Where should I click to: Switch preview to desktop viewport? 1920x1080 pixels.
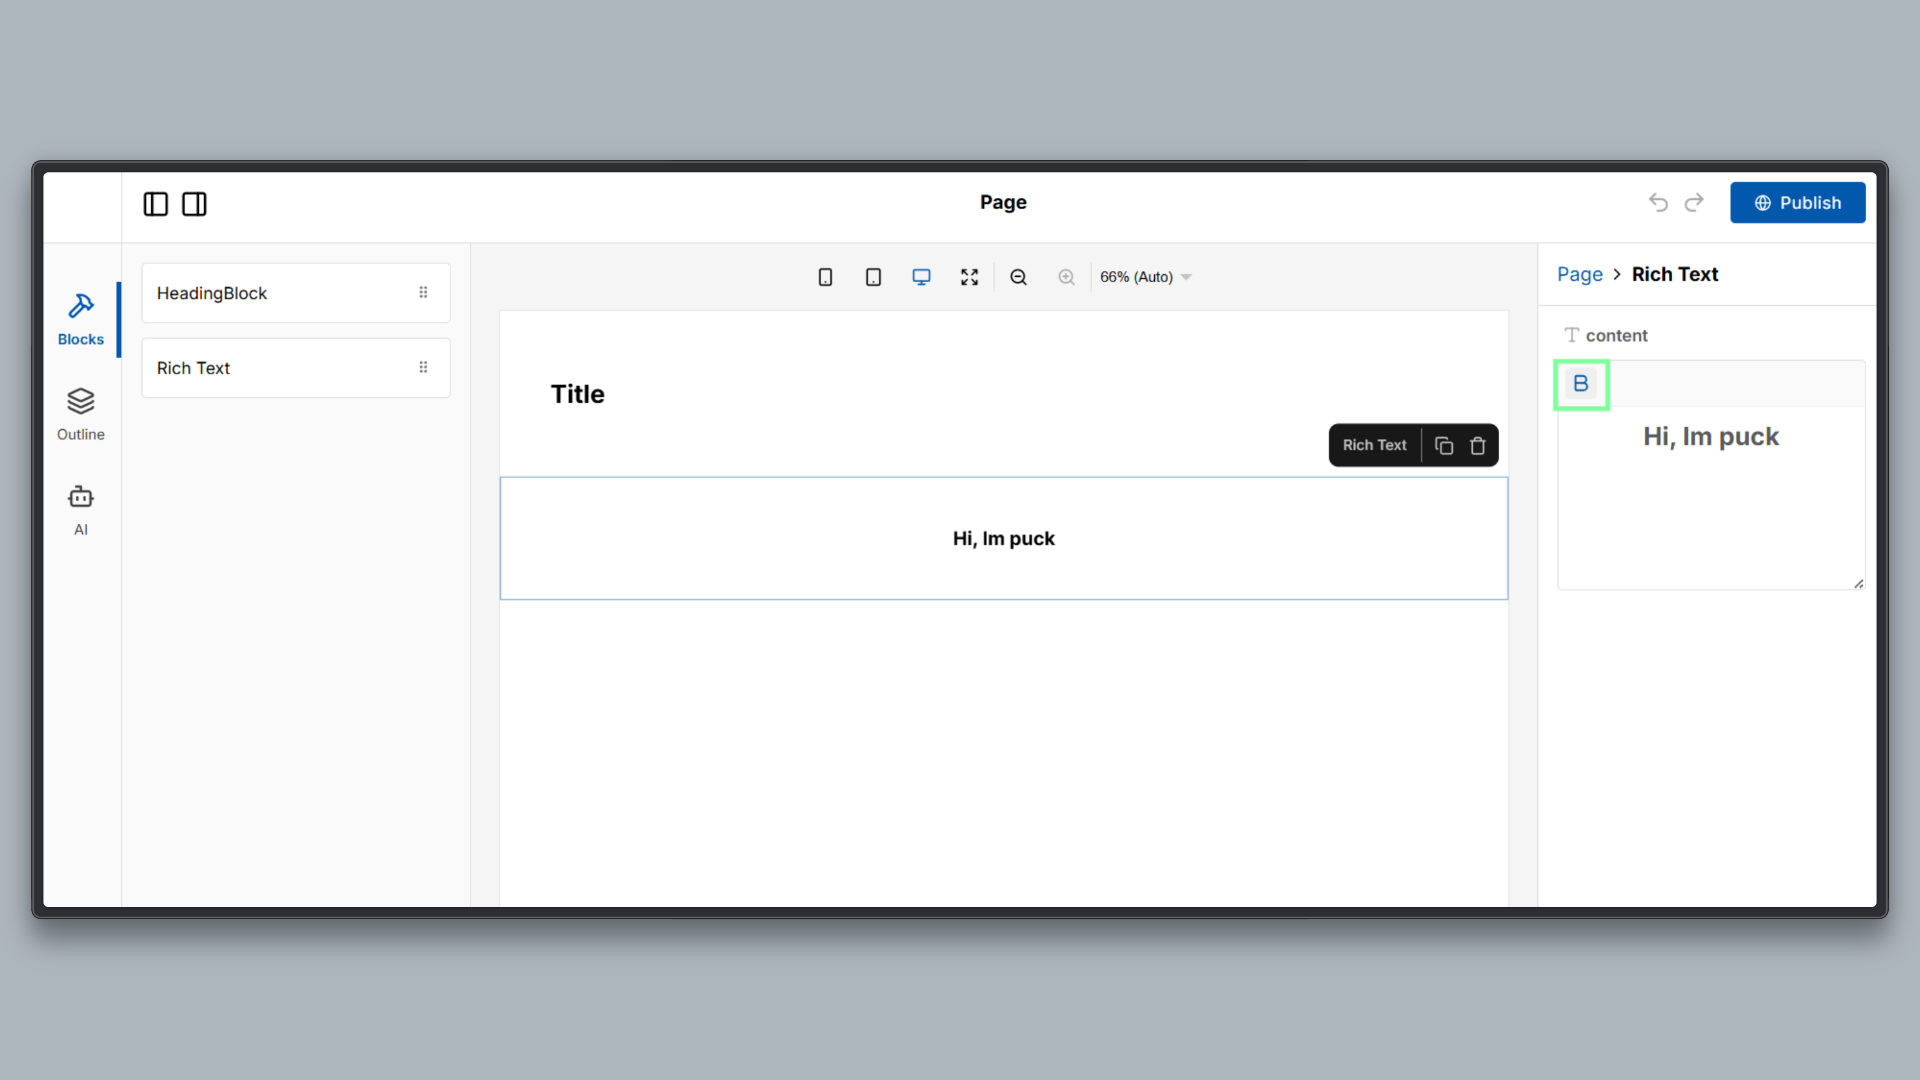click(x=921, y=277)
